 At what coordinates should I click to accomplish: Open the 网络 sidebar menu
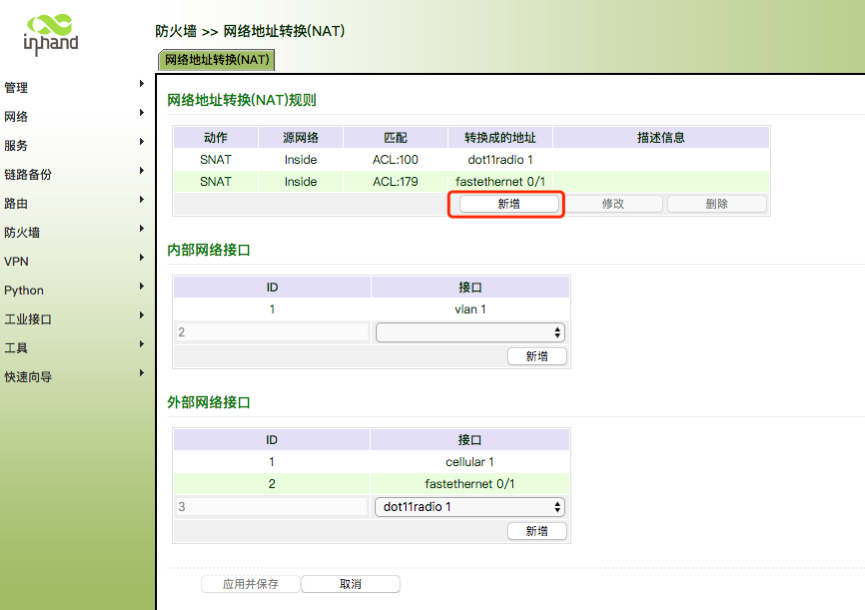click(17, 117)
